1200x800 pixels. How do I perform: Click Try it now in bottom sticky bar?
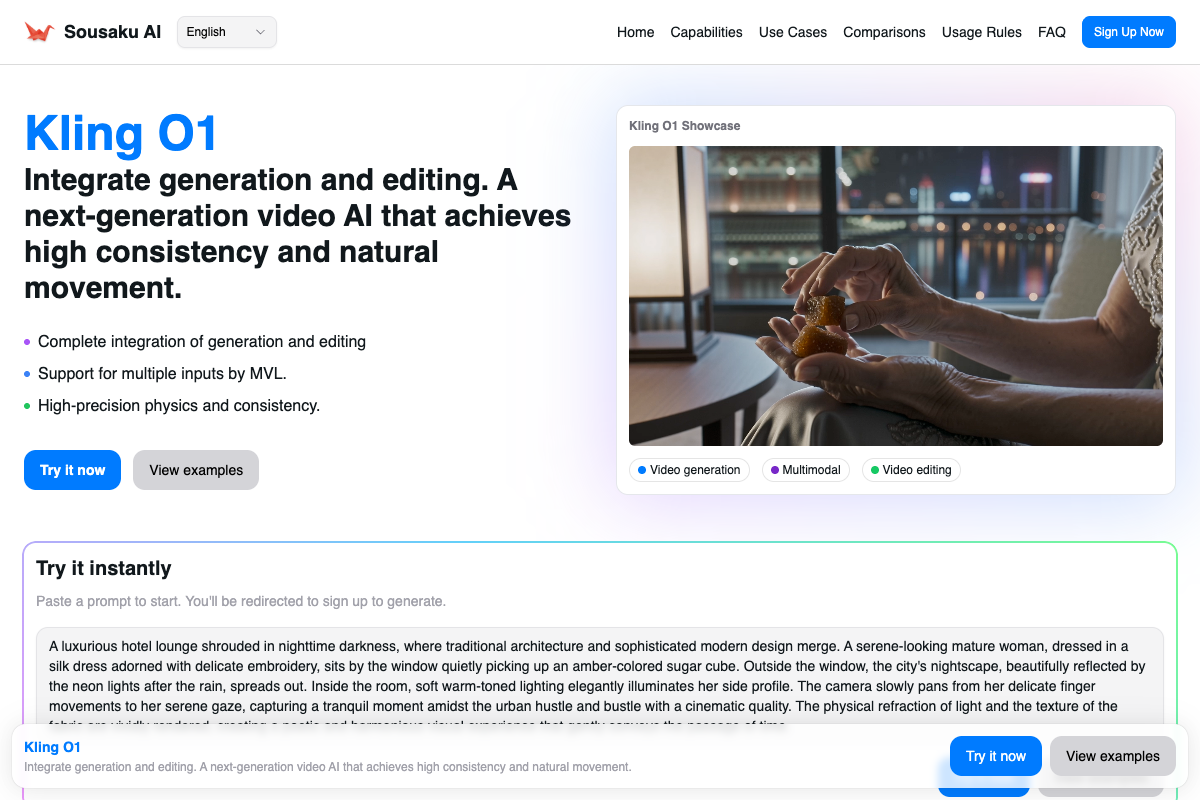[995, 756]
